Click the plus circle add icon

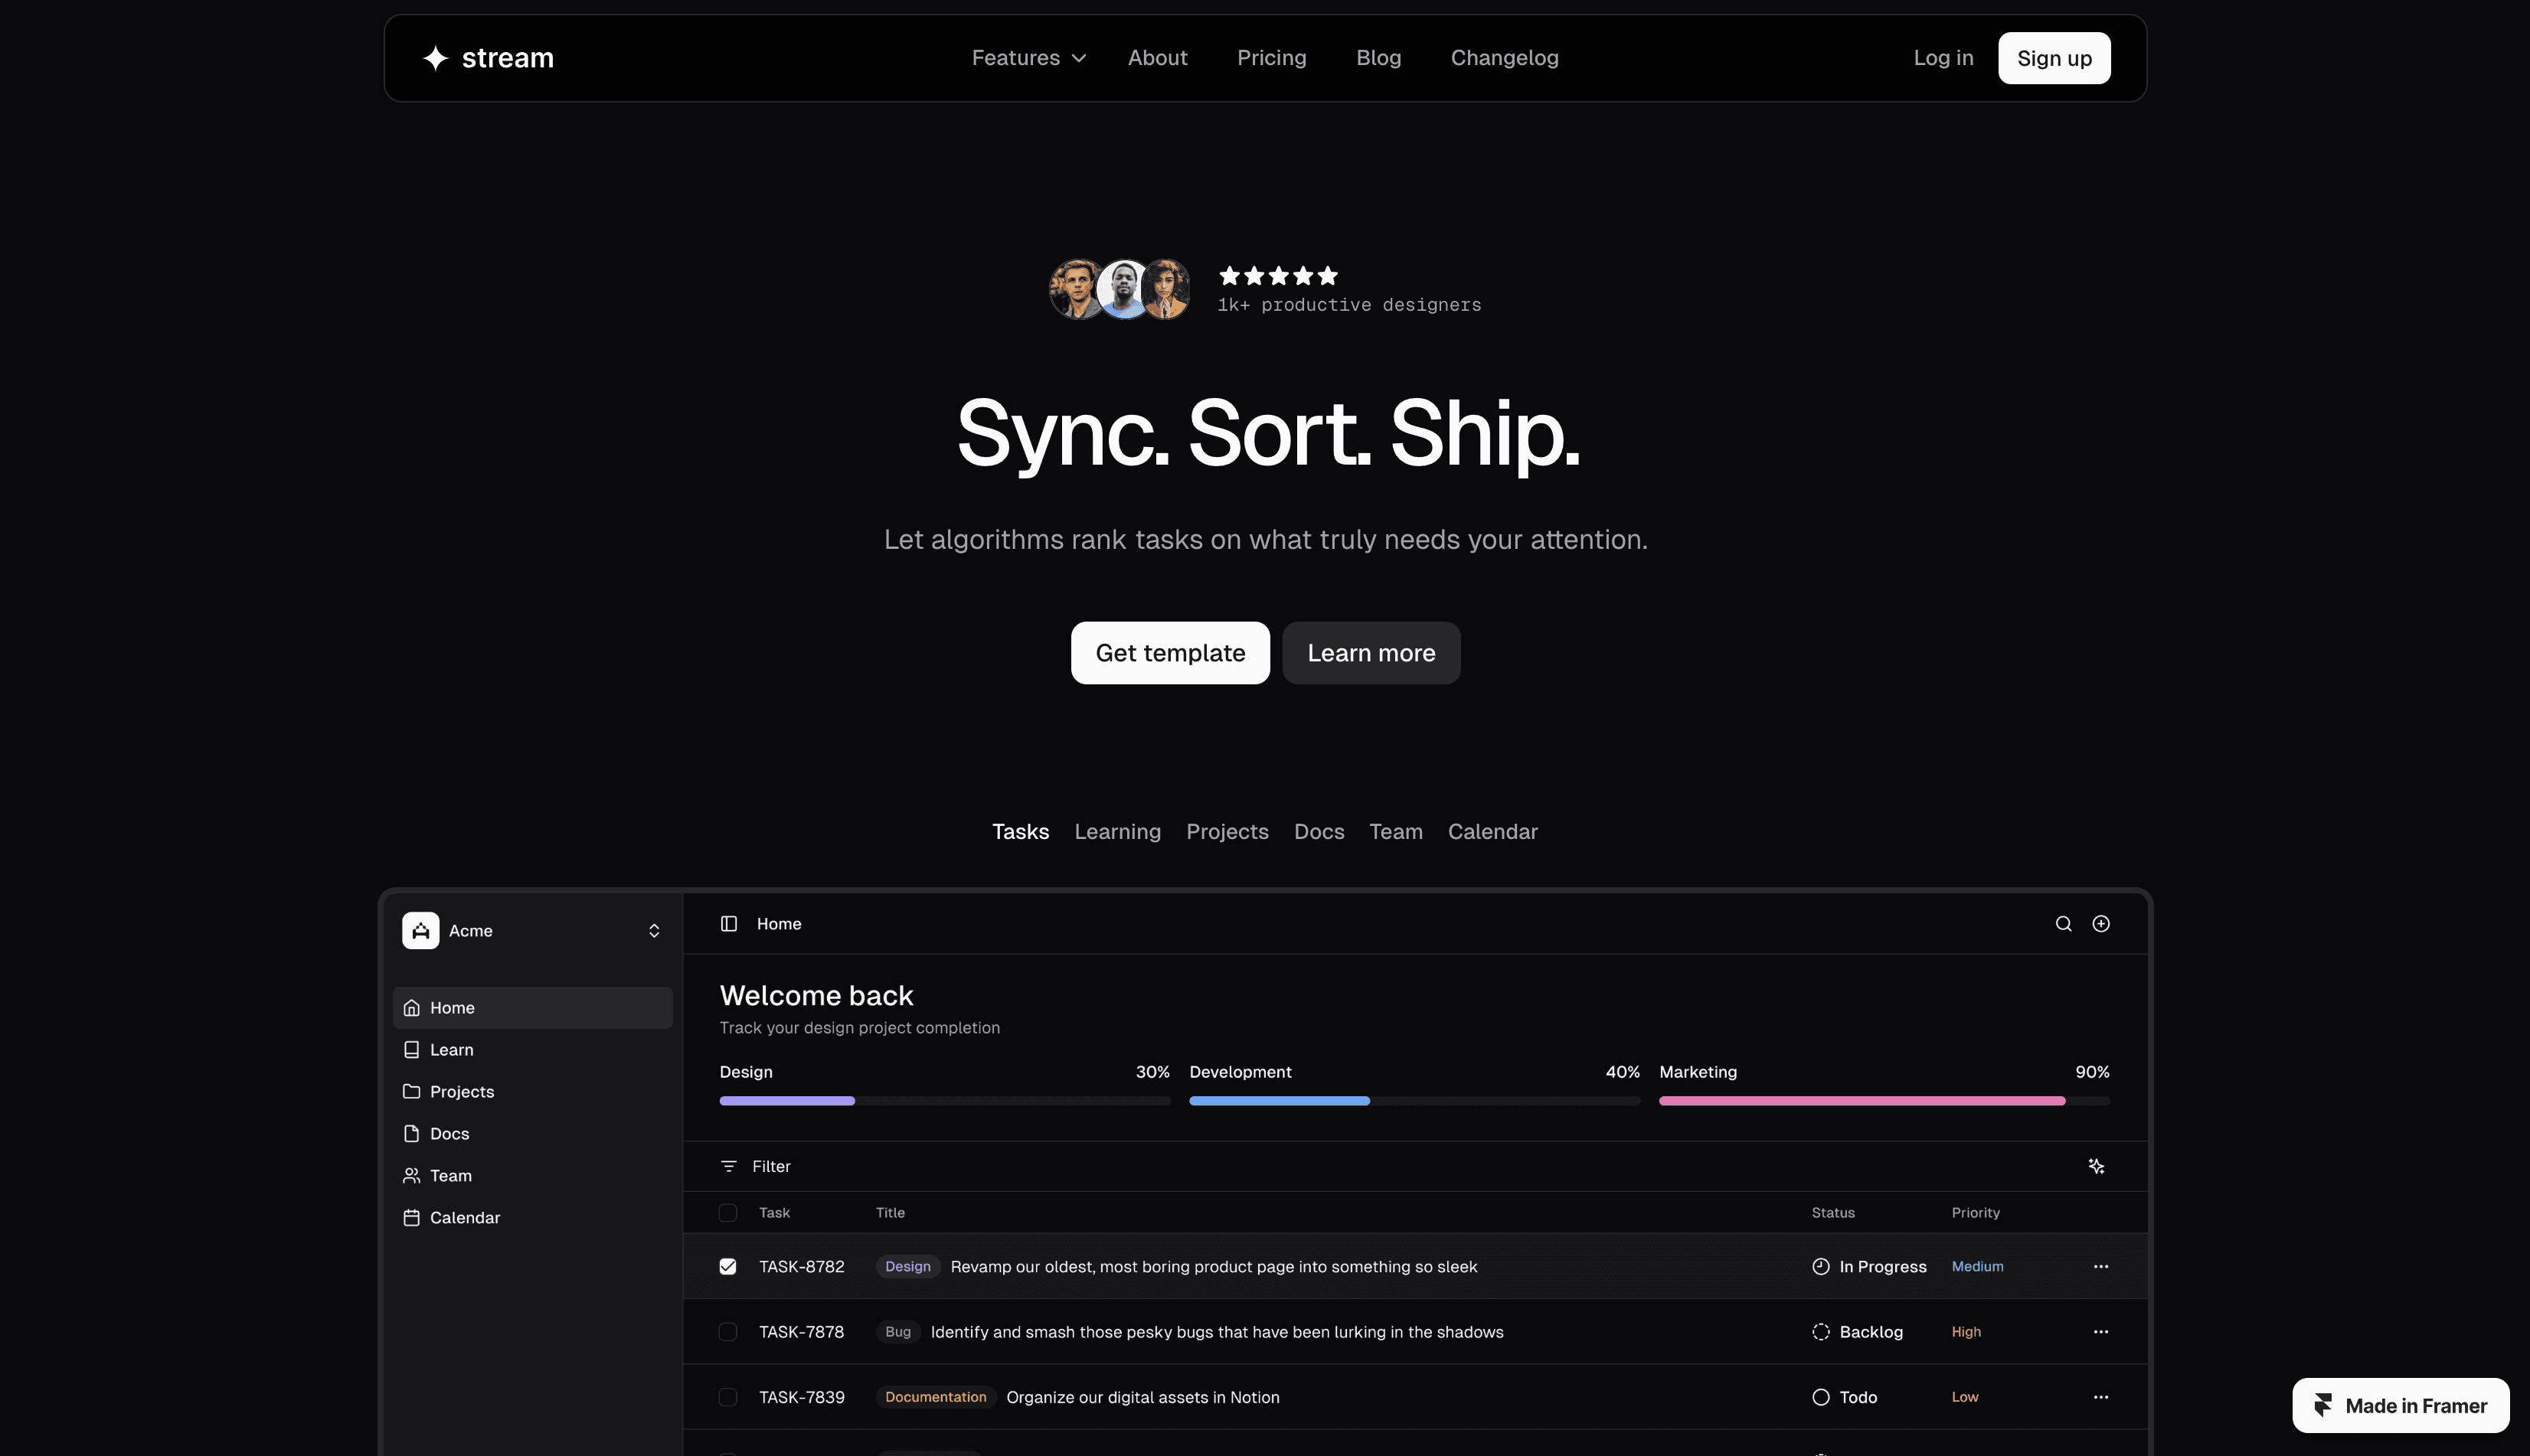point(2101,924)
